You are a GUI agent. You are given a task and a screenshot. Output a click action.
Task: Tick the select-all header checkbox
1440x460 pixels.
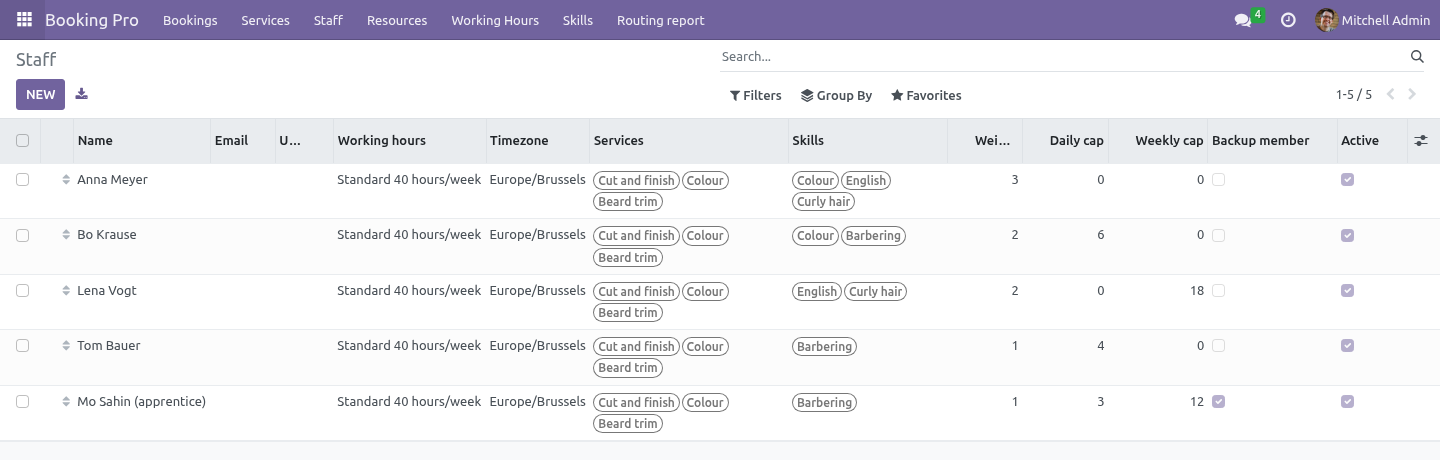[22, 141]
